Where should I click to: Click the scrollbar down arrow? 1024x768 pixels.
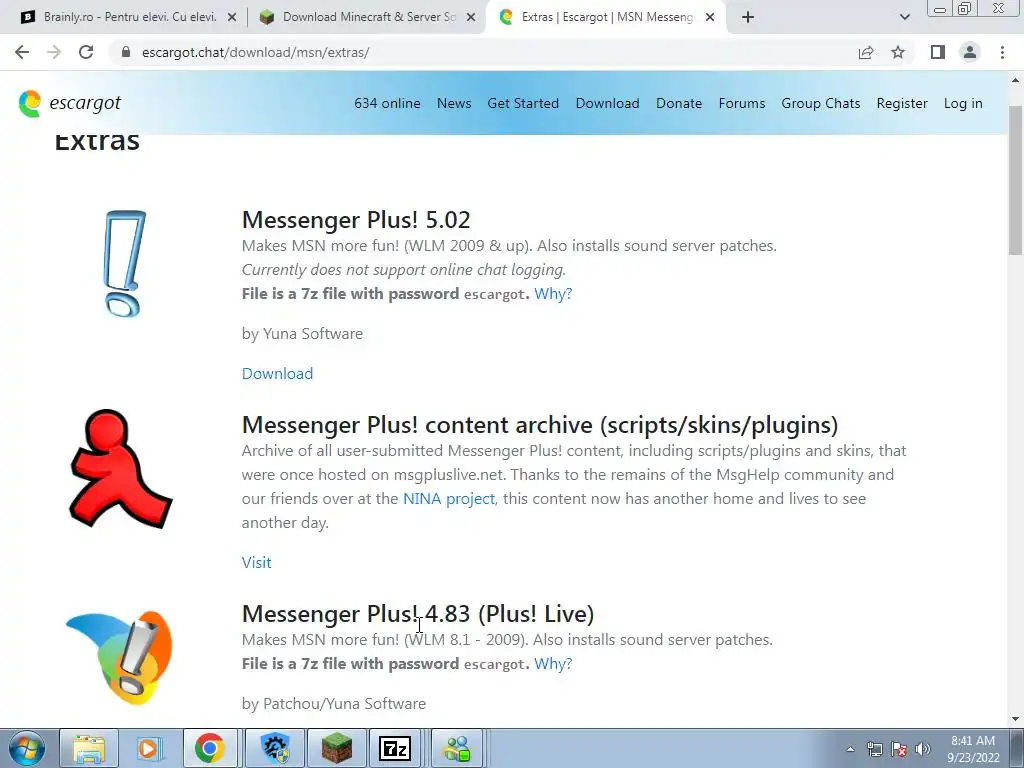coord(1016,719)
